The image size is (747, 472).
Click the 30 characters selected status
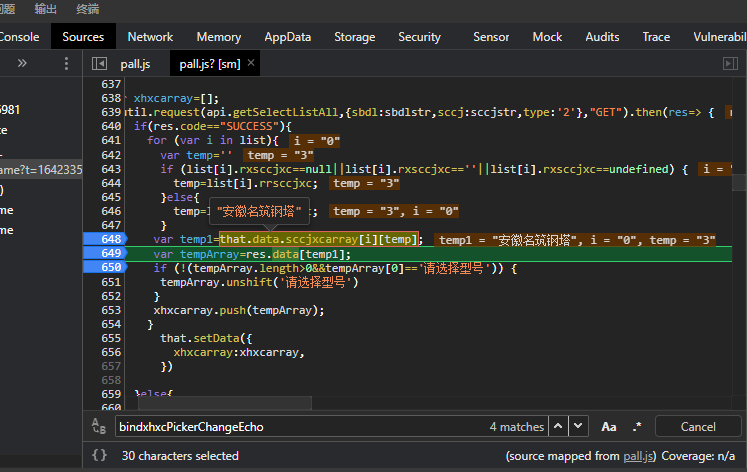click(x=180, y=456)
